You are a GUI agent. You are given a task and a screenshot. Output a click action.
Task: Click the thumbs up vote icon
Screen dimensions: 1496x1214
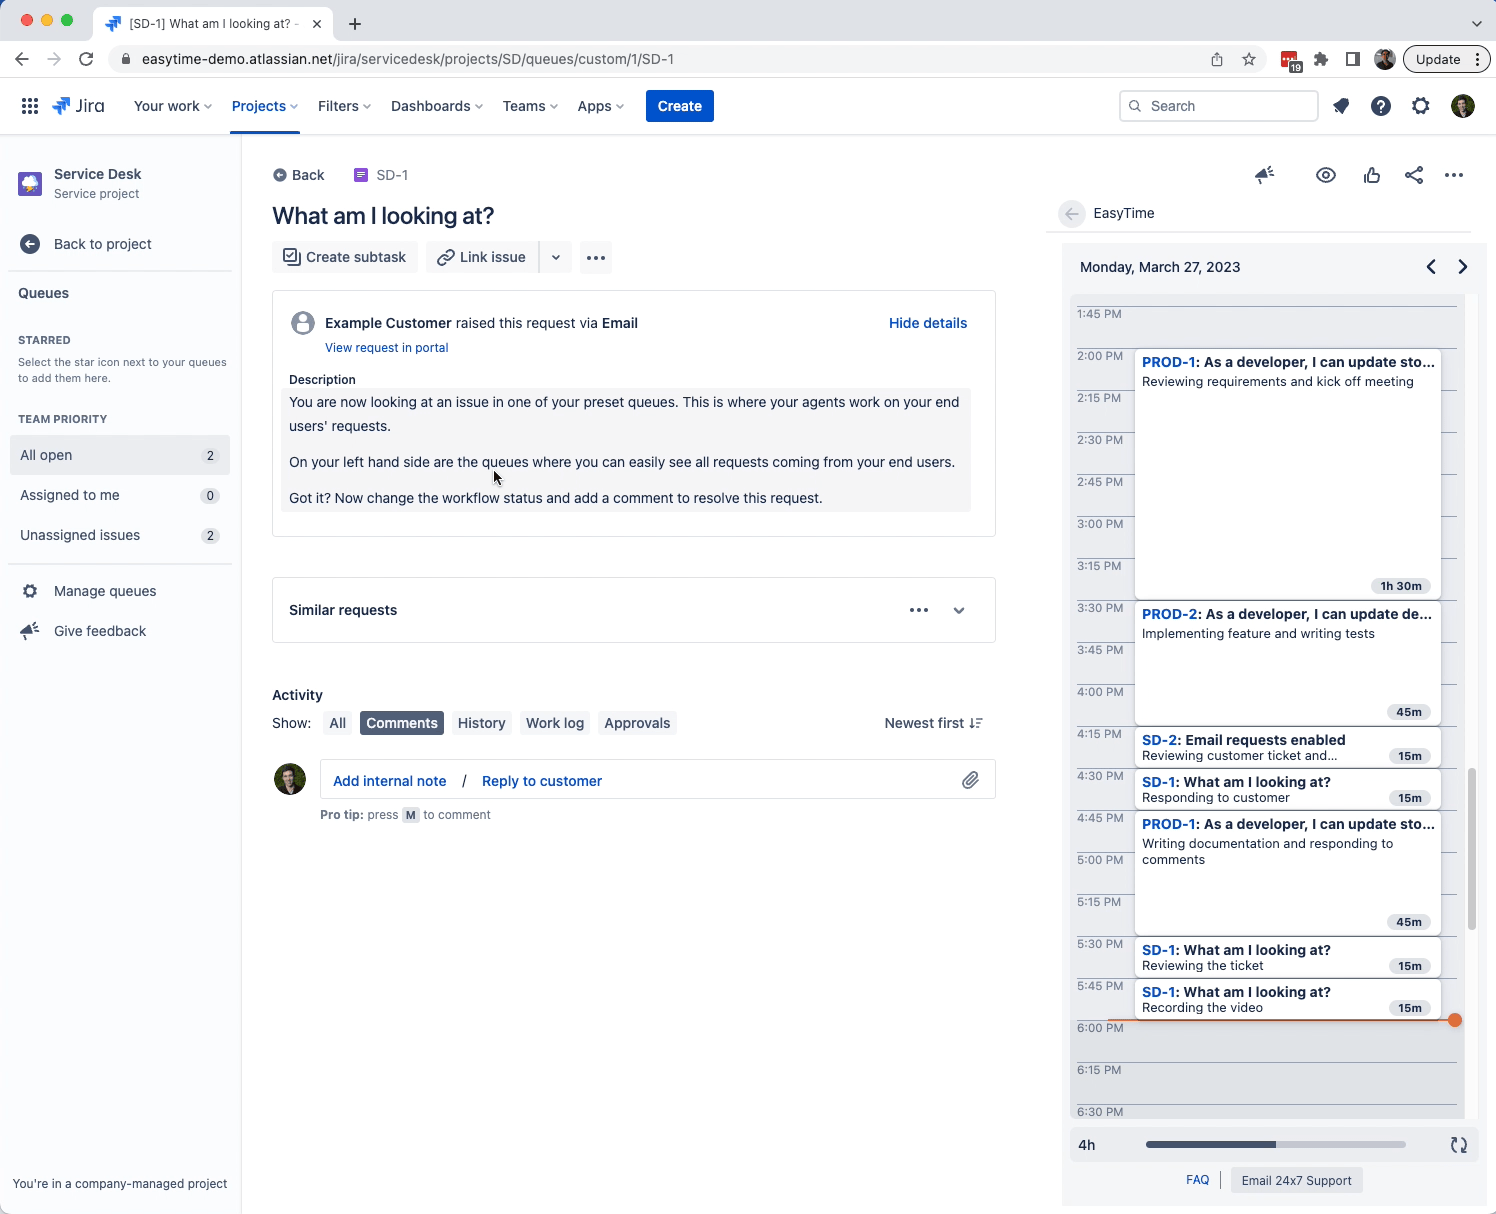tap(1371, 175)
